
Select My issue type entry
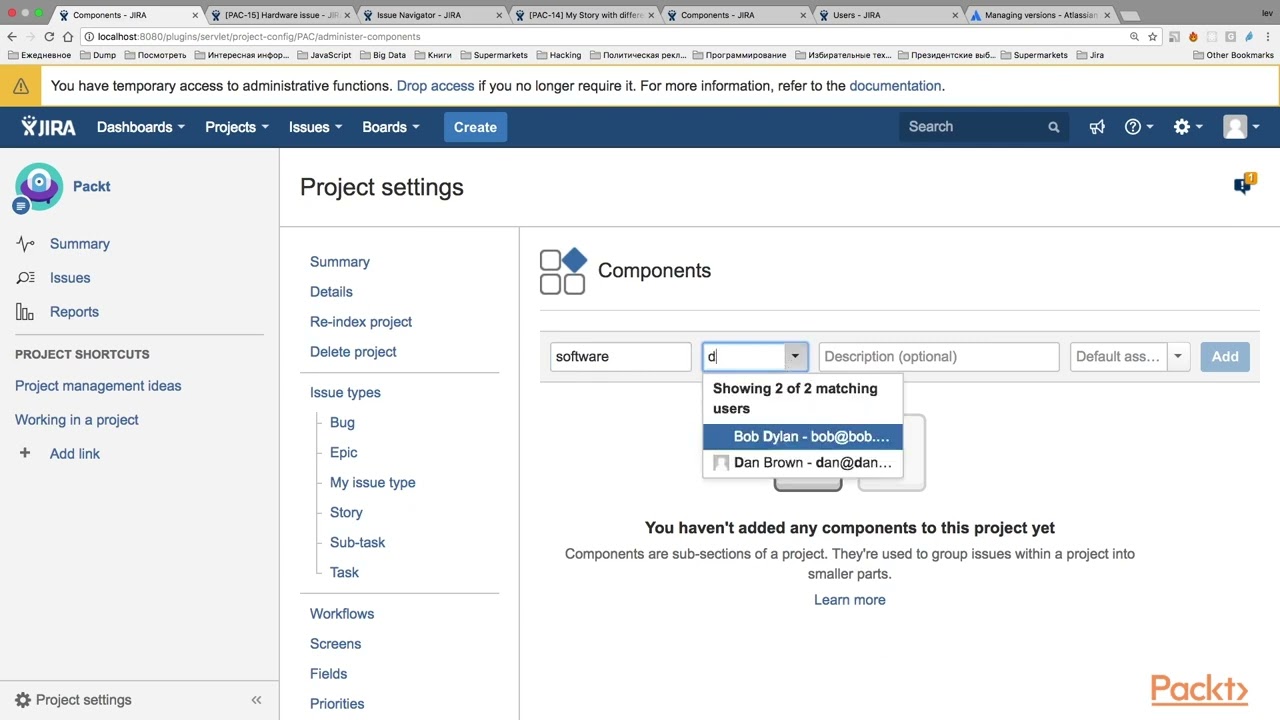372,483
